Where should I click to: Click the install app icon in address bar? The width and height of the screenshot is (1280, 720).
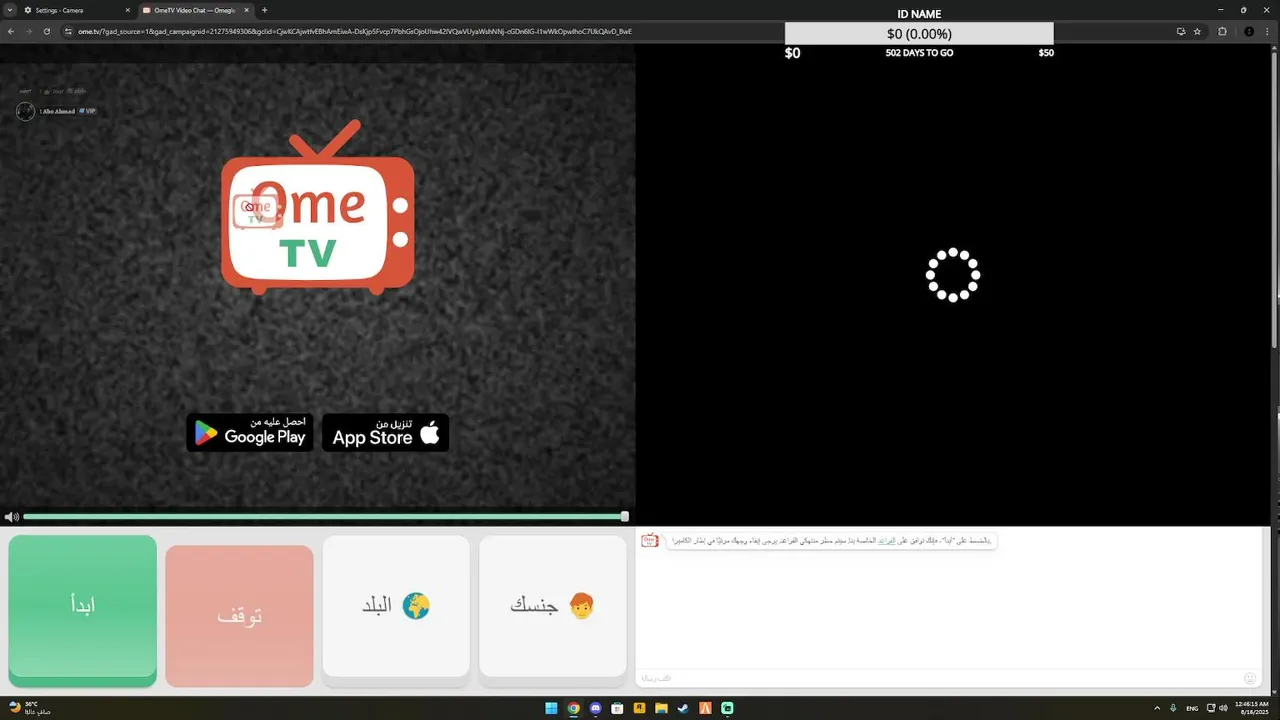(1181, 31)
